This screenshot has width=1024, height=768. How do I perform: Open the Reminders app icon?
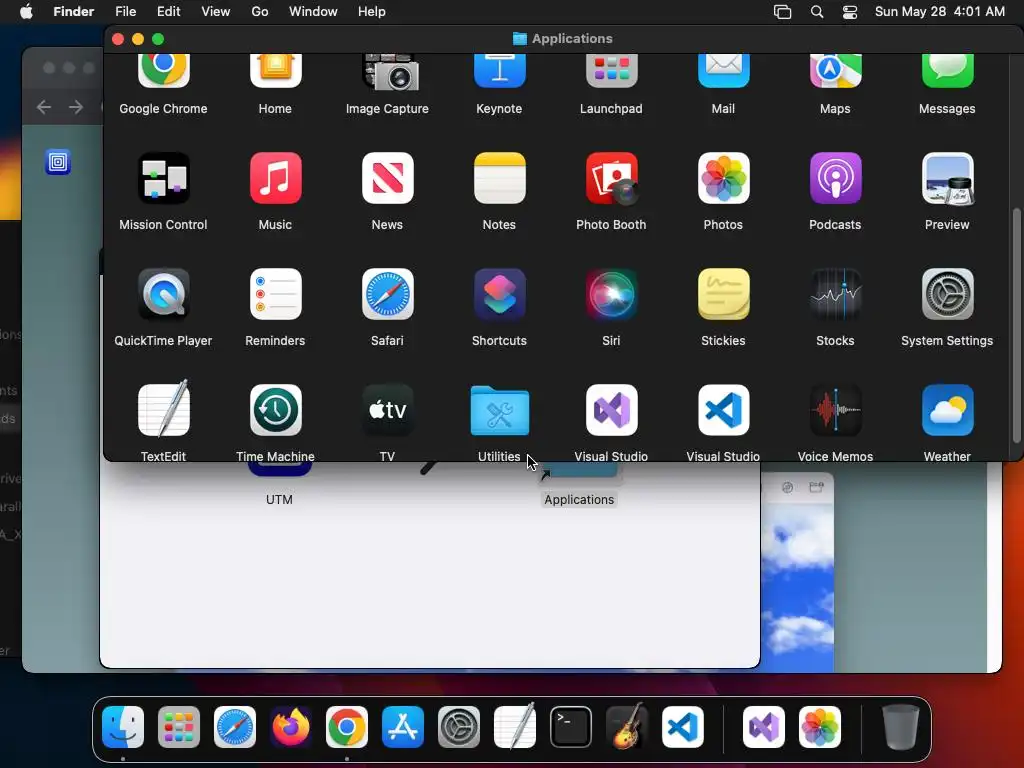click(x=276, y=295)
